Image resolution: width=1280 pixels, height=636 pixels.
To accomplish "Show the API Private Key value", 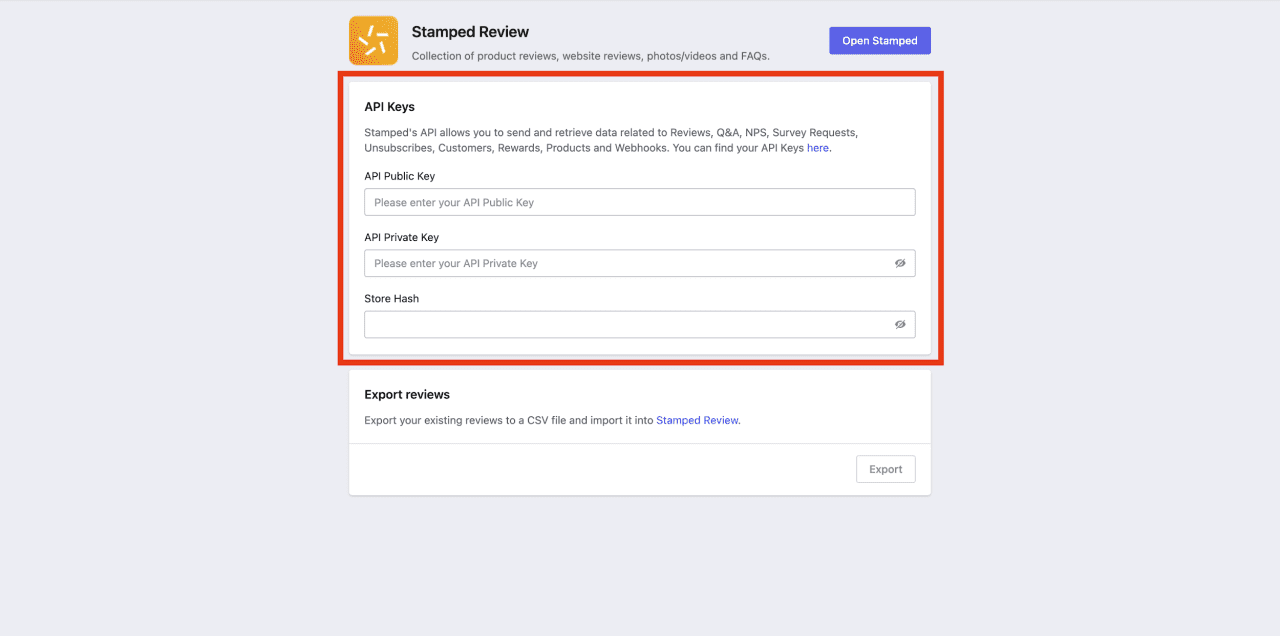I will [900, 263].
